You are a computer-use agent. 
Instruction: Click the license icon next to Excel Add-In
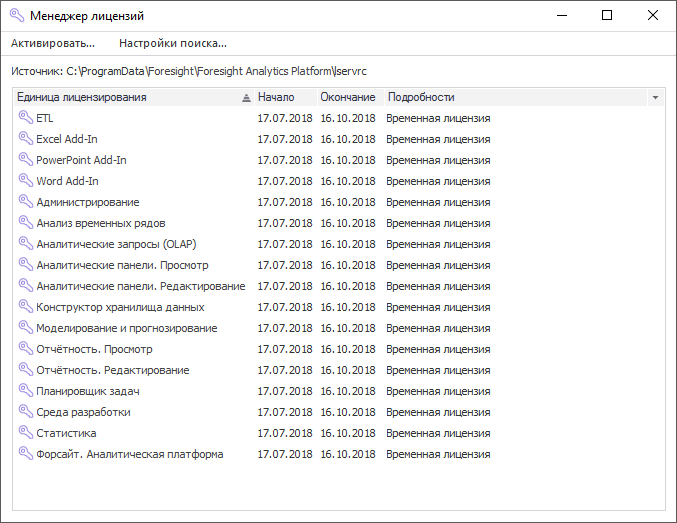[x=25, y=139]
